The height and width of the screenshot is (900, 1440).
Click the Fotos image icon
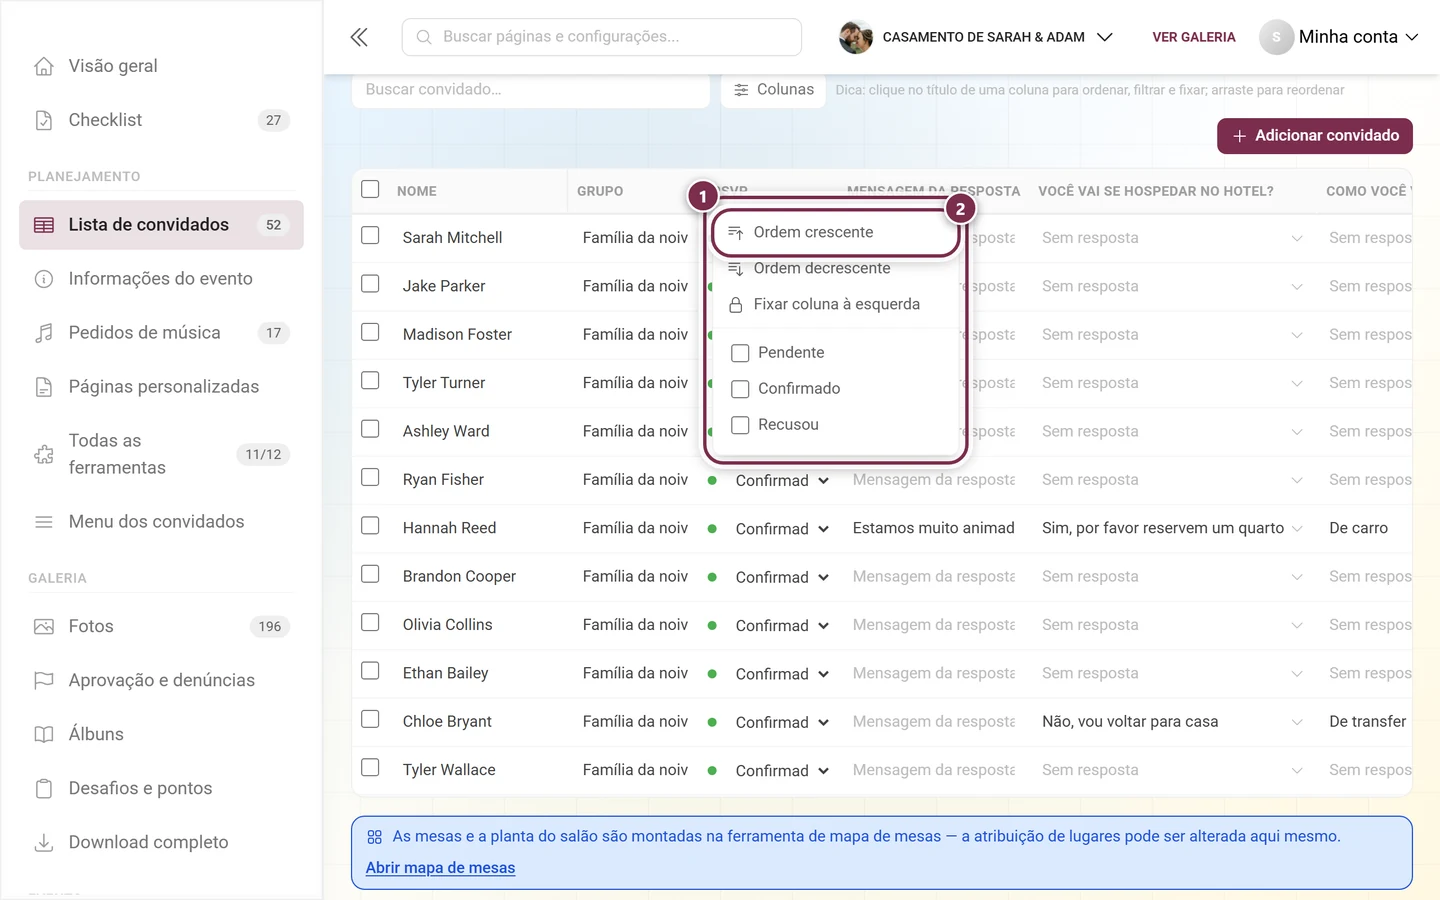coord(44,627)
